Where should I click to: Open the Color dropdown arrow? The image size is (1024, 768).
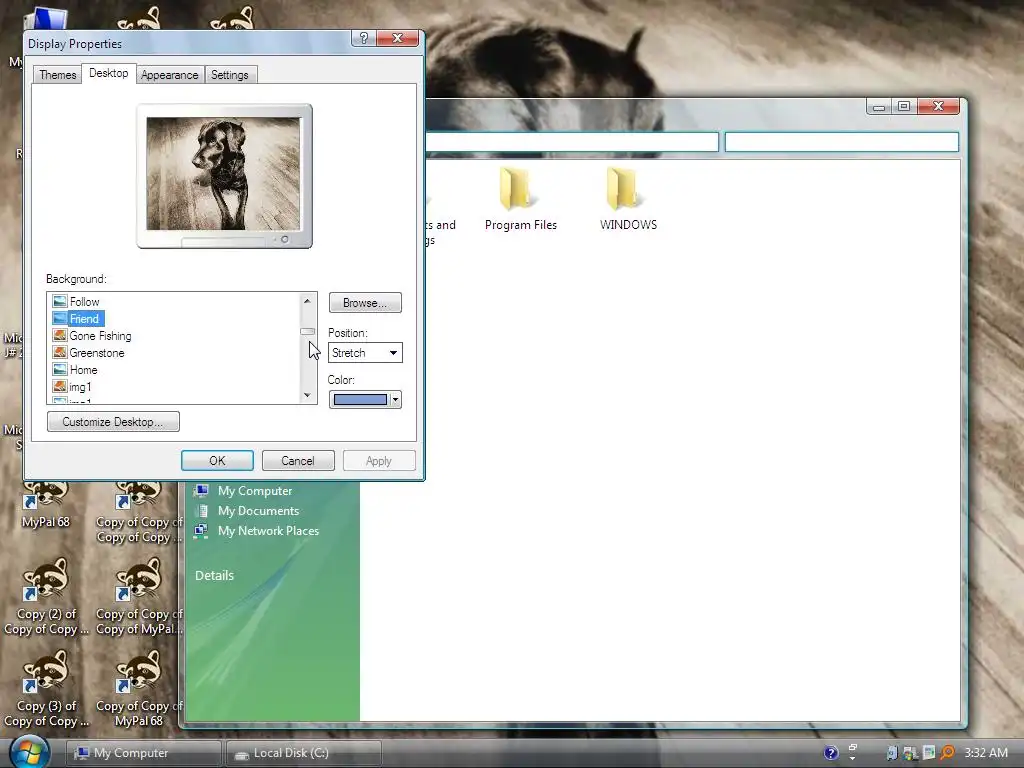[395, 400]
